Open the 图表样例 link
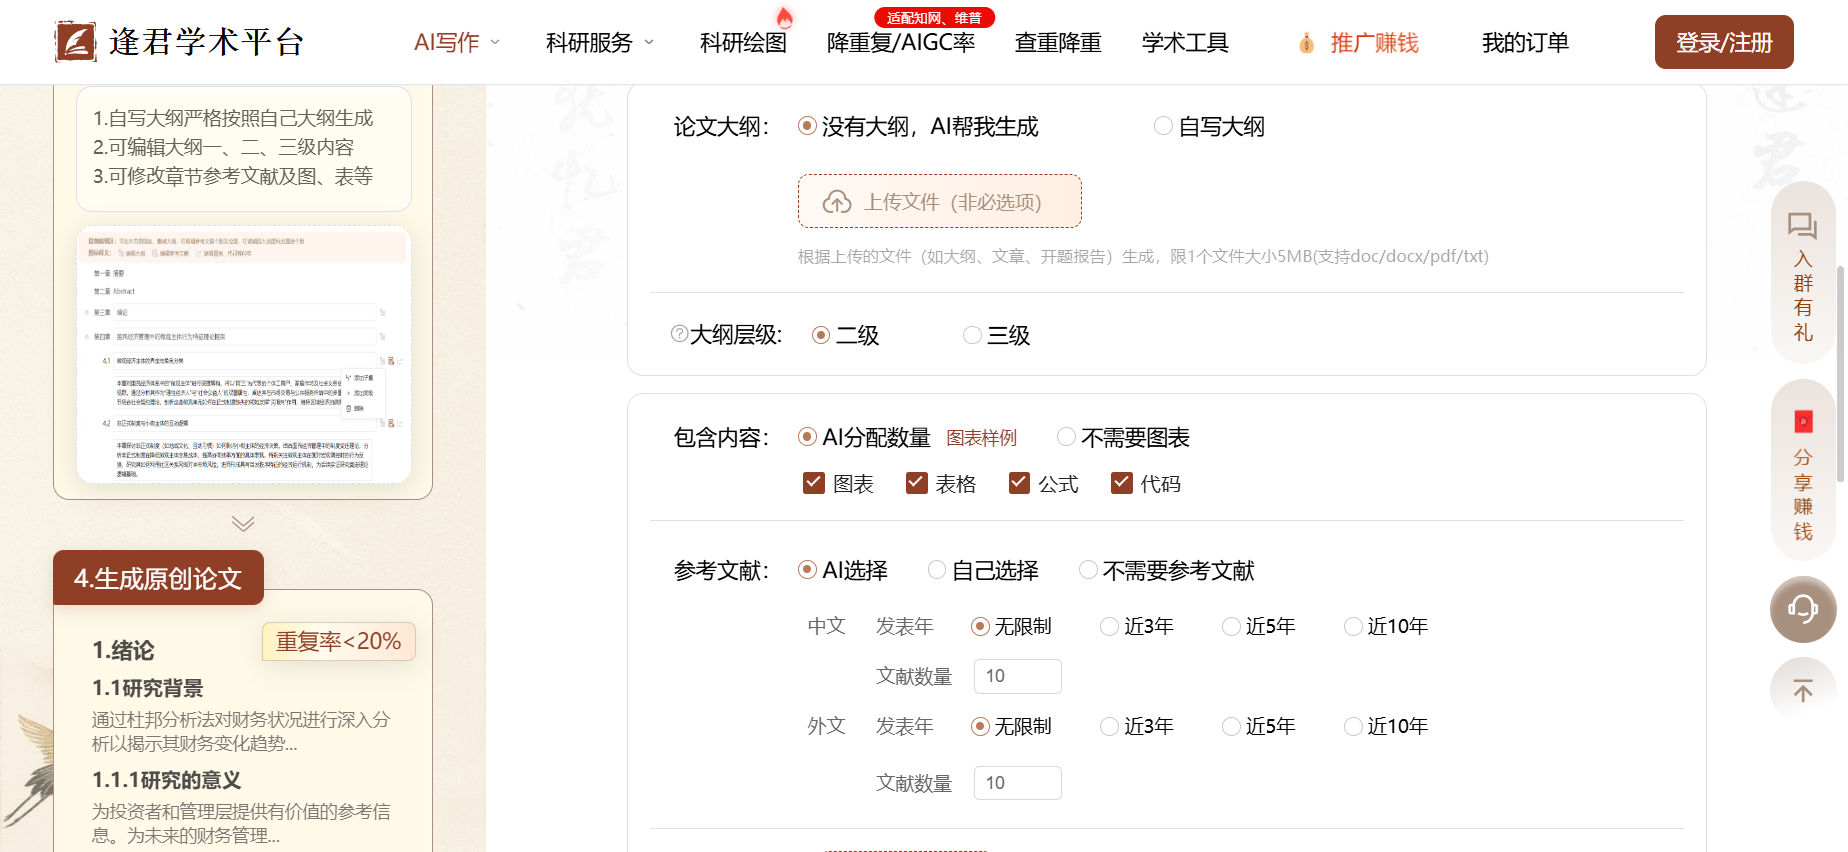This screenshot has width=1848, height=852. pyautogui.click(x=982, y=438)
